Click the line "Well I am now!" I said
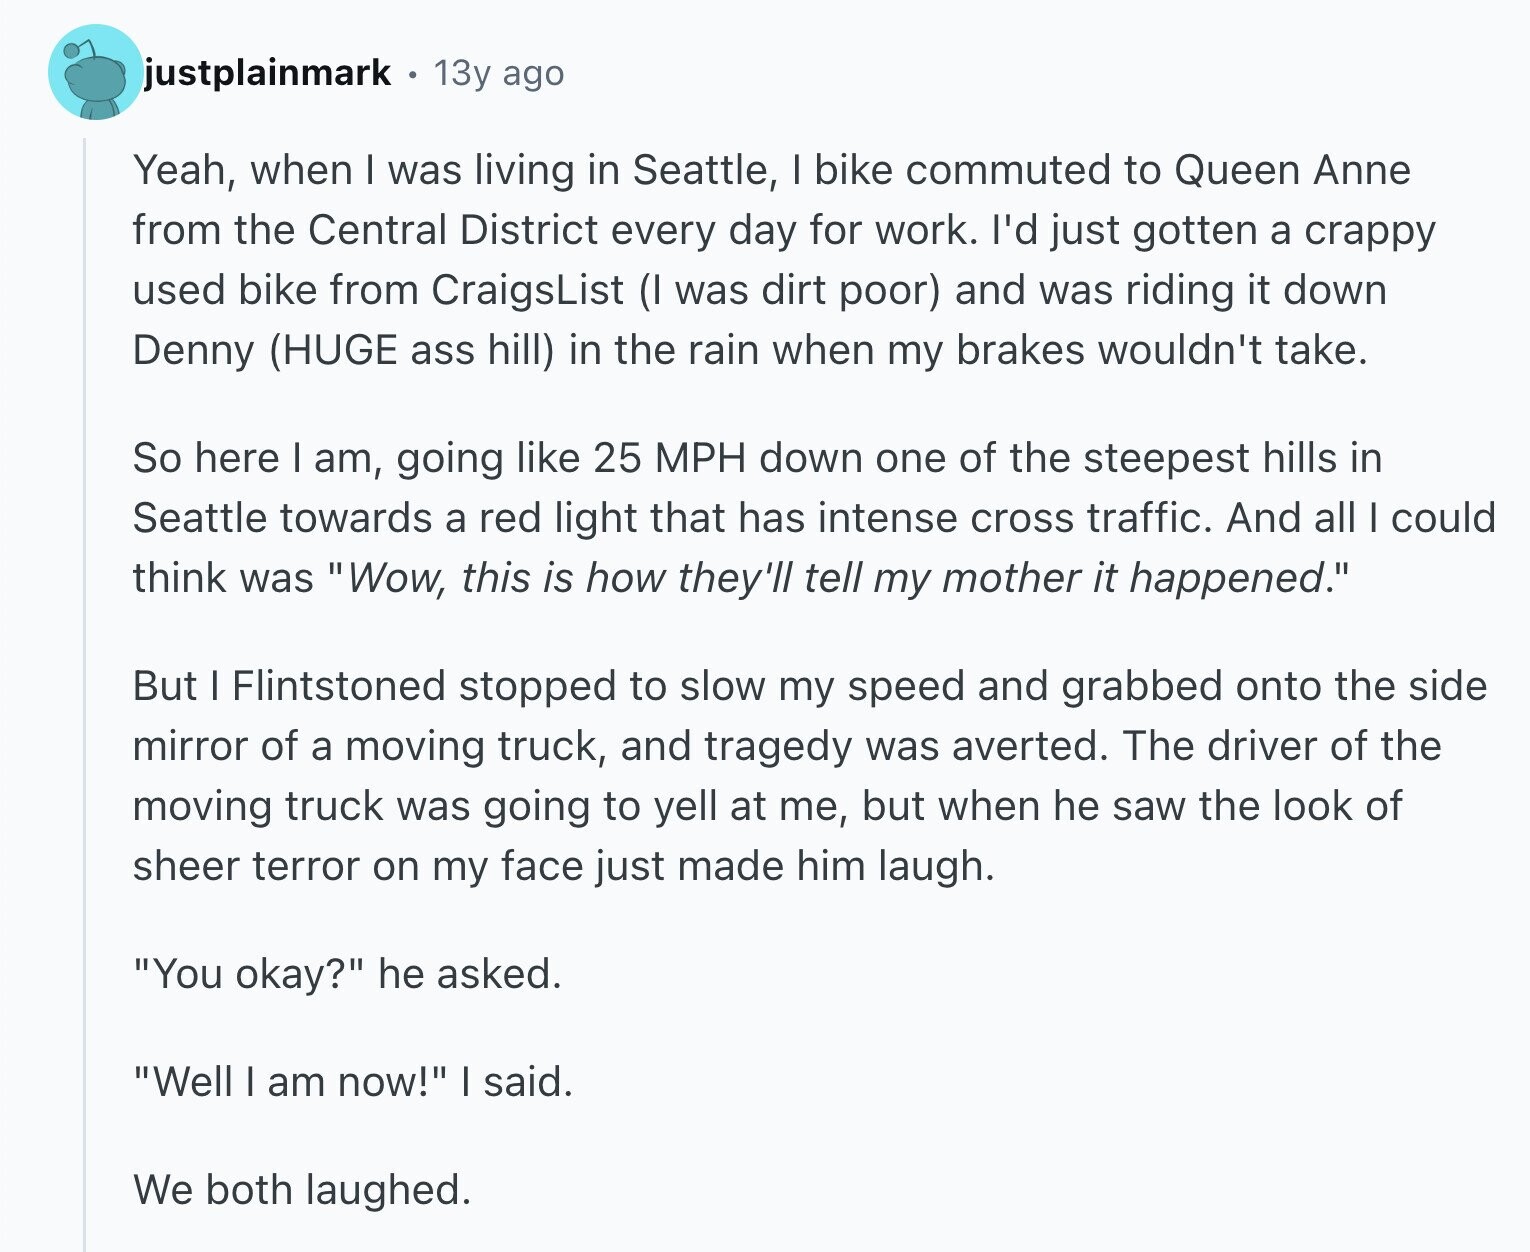Screen dimensions: 1530x1252 (353, 1082)
